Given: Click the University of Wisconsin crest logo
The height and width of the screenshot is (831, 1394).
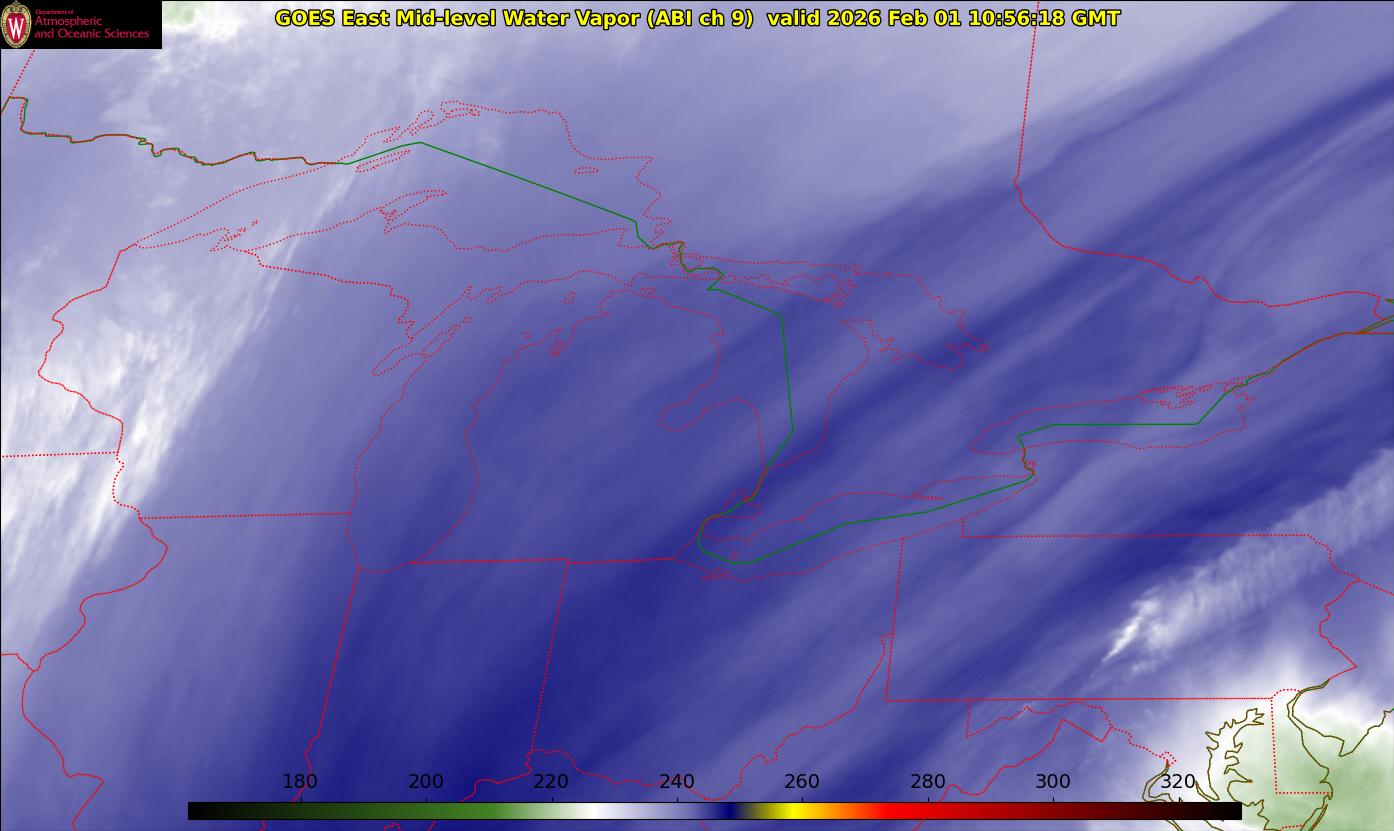Looking at the screenshot, I should [x=16, y=25].
